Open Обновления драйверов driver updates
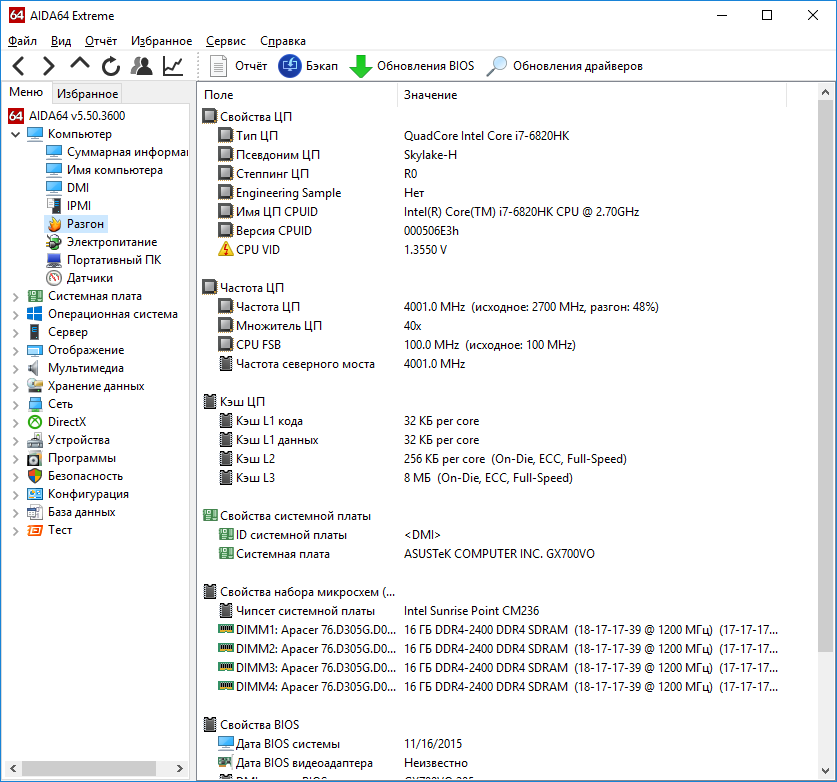837x782 pixels. tap(564, 66)
